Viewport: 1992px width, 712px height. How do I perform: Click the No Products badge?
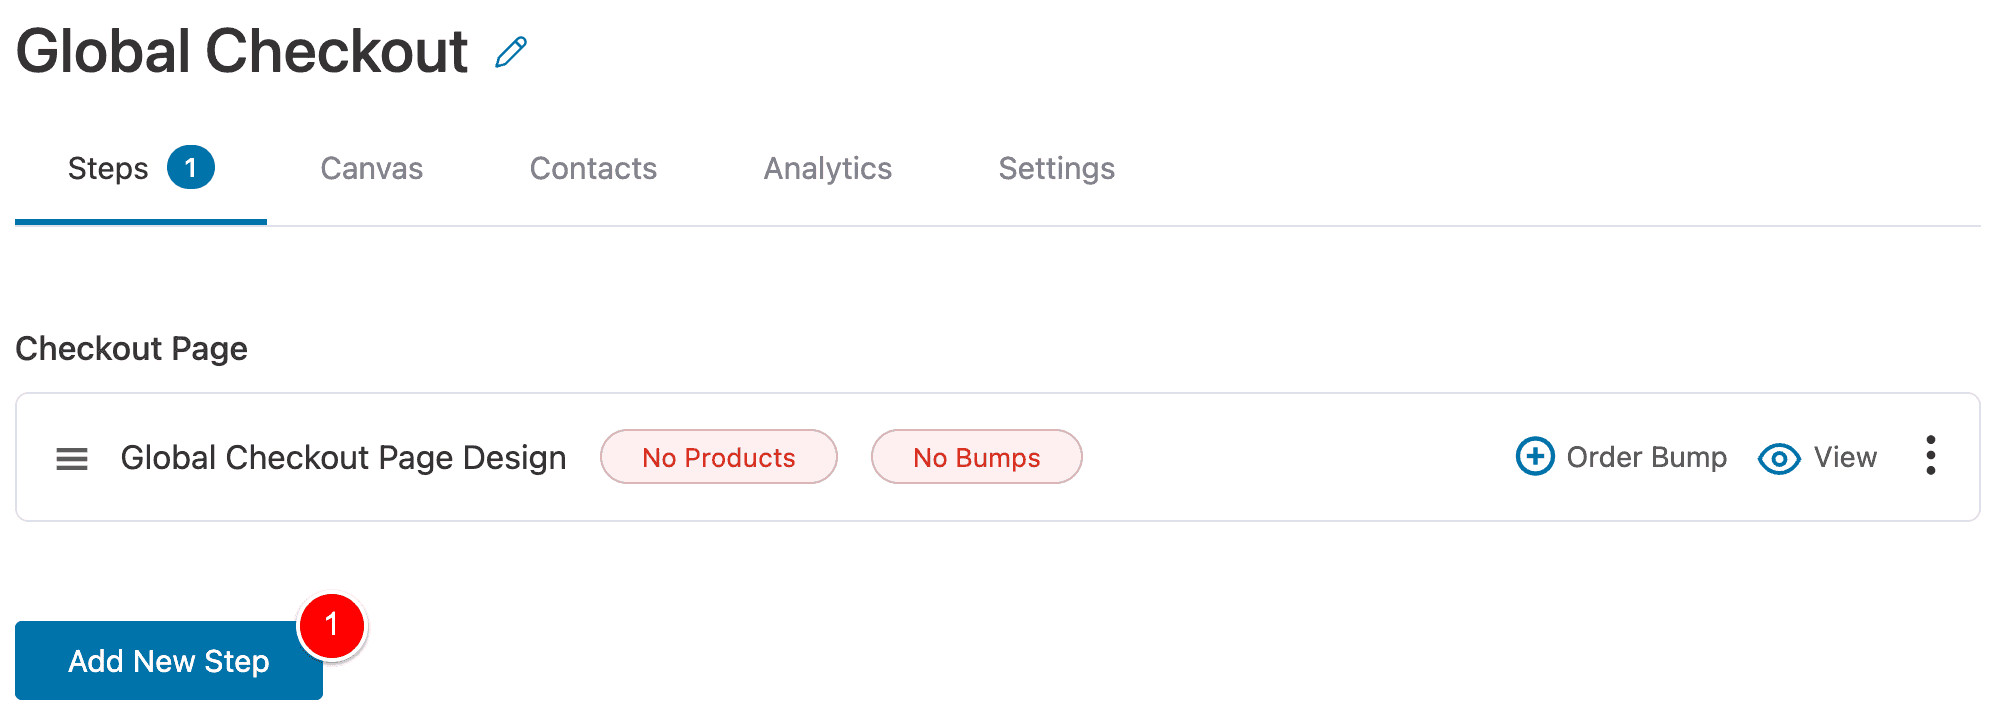tap(719, 457)
